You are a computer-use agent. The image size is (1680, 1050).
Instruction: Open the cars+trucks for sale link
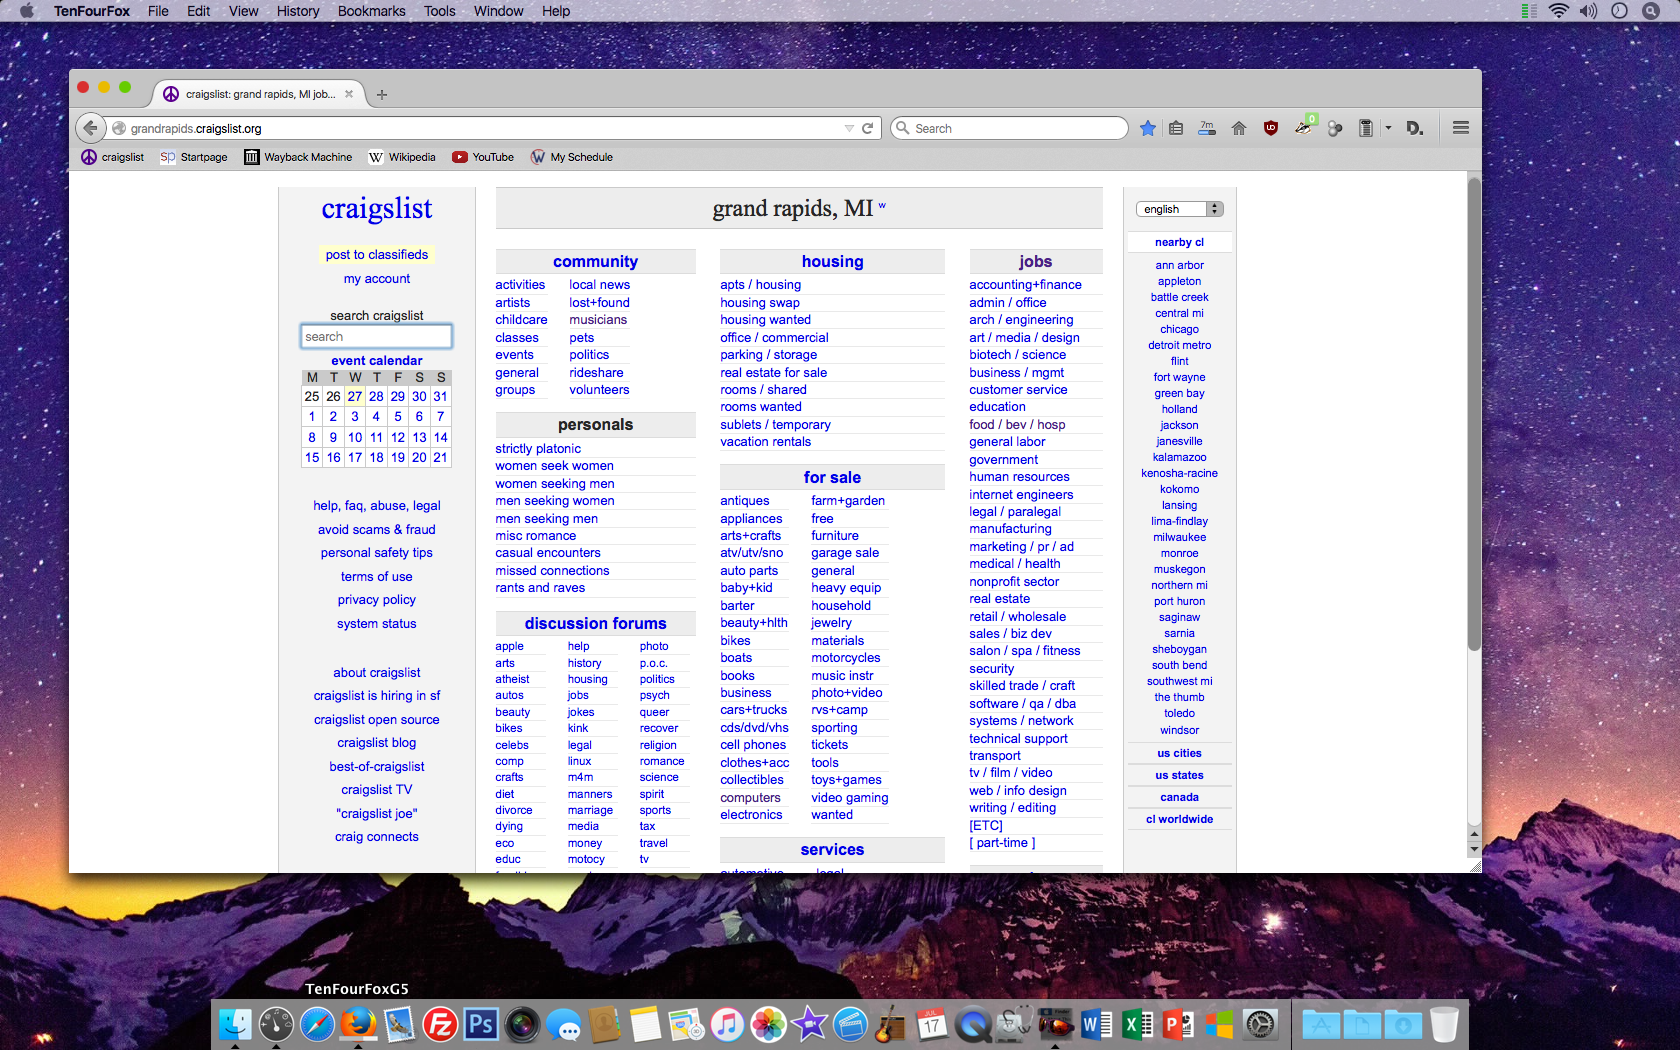pos(754,710)
